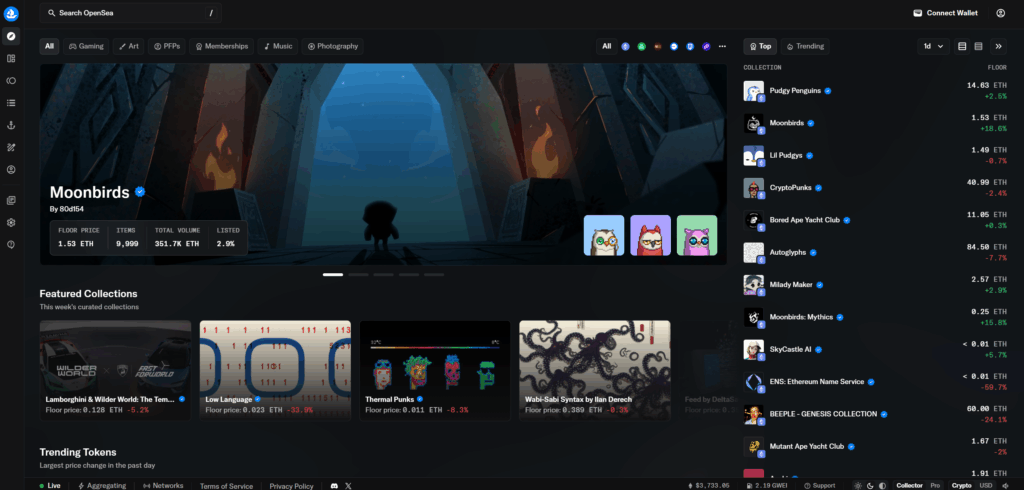1024x490 pixels.
Task: Filter by Polygon purple chain icon
Action: point(706,46)
